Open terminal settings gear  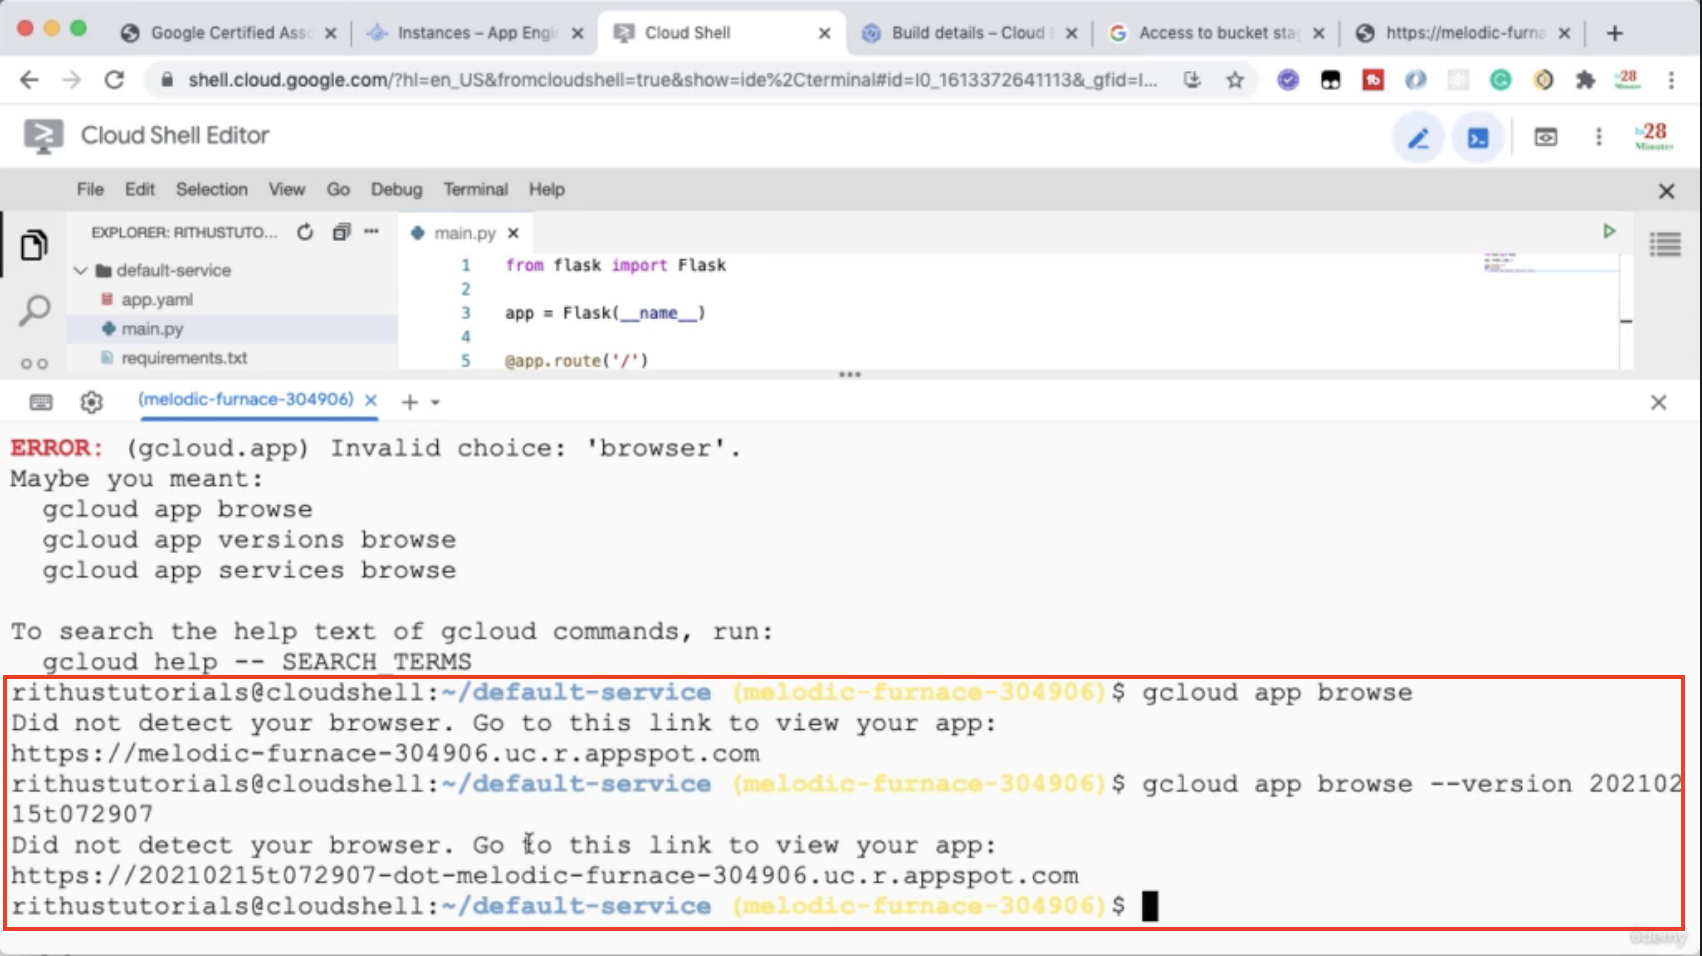(91, 402)
